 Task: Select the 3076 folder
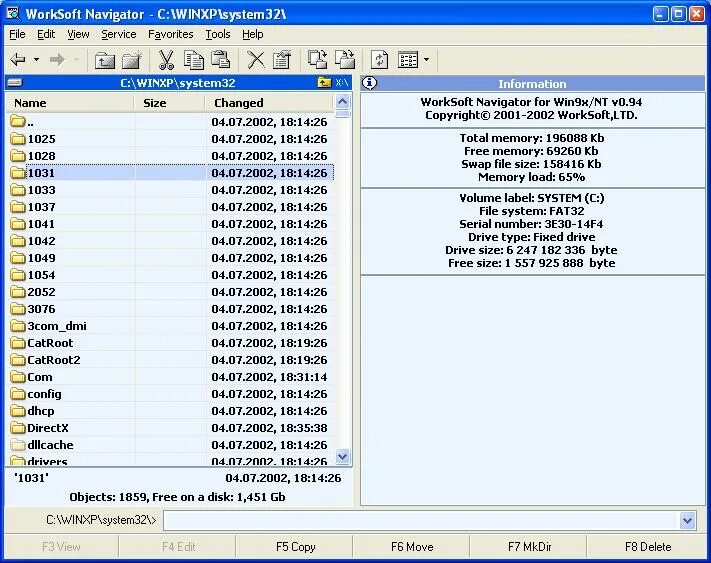pos(170,309)
